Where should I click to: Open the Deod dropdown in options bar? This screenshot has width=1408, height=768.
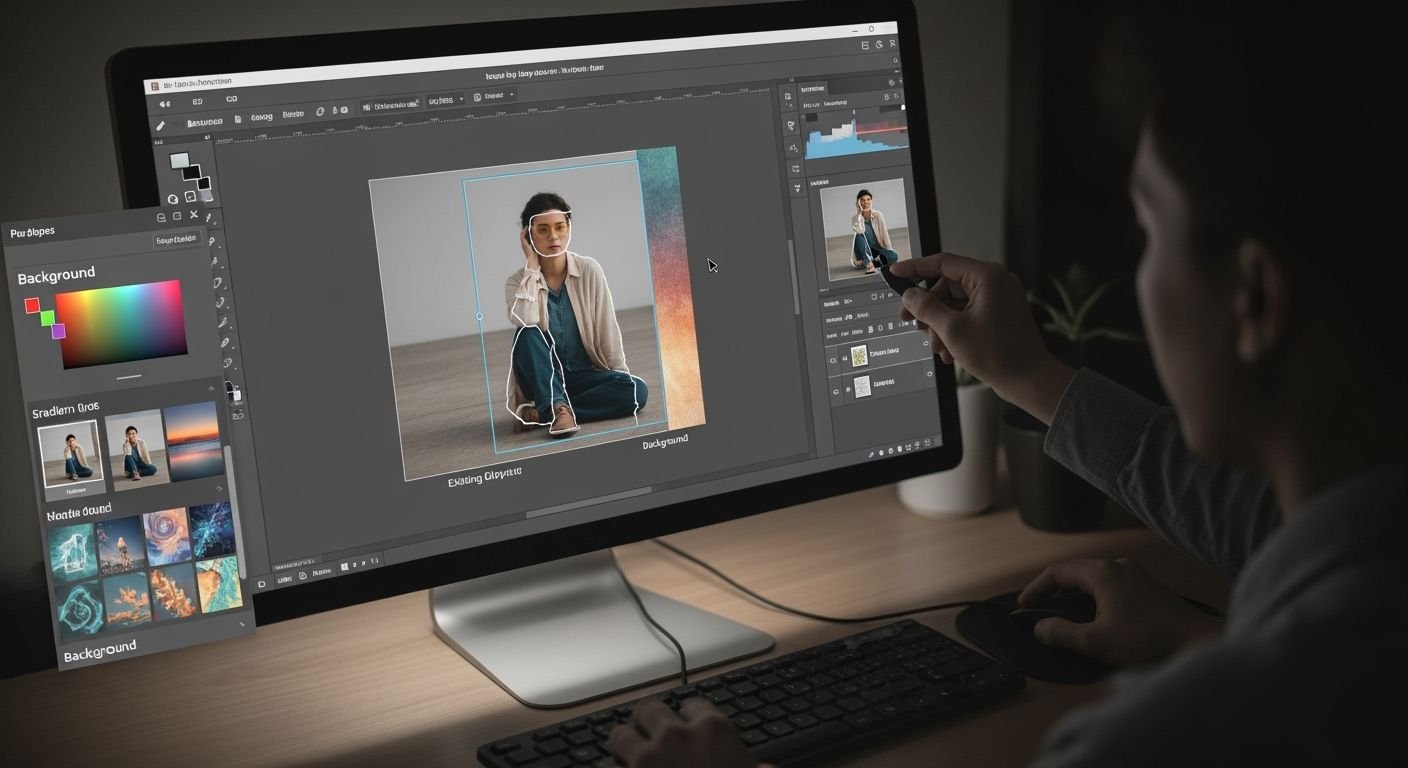pos(494,97)
